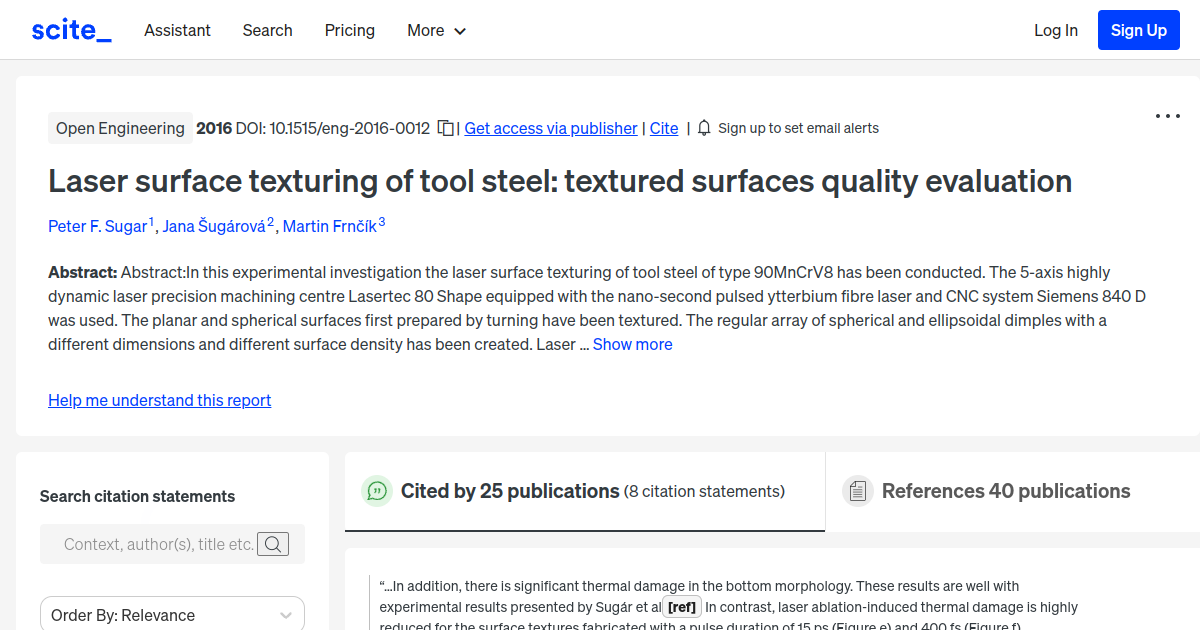The width and height of the screenshot is (1200, 630).
Task: Click the Cite link
Action: tap(663, 128)
